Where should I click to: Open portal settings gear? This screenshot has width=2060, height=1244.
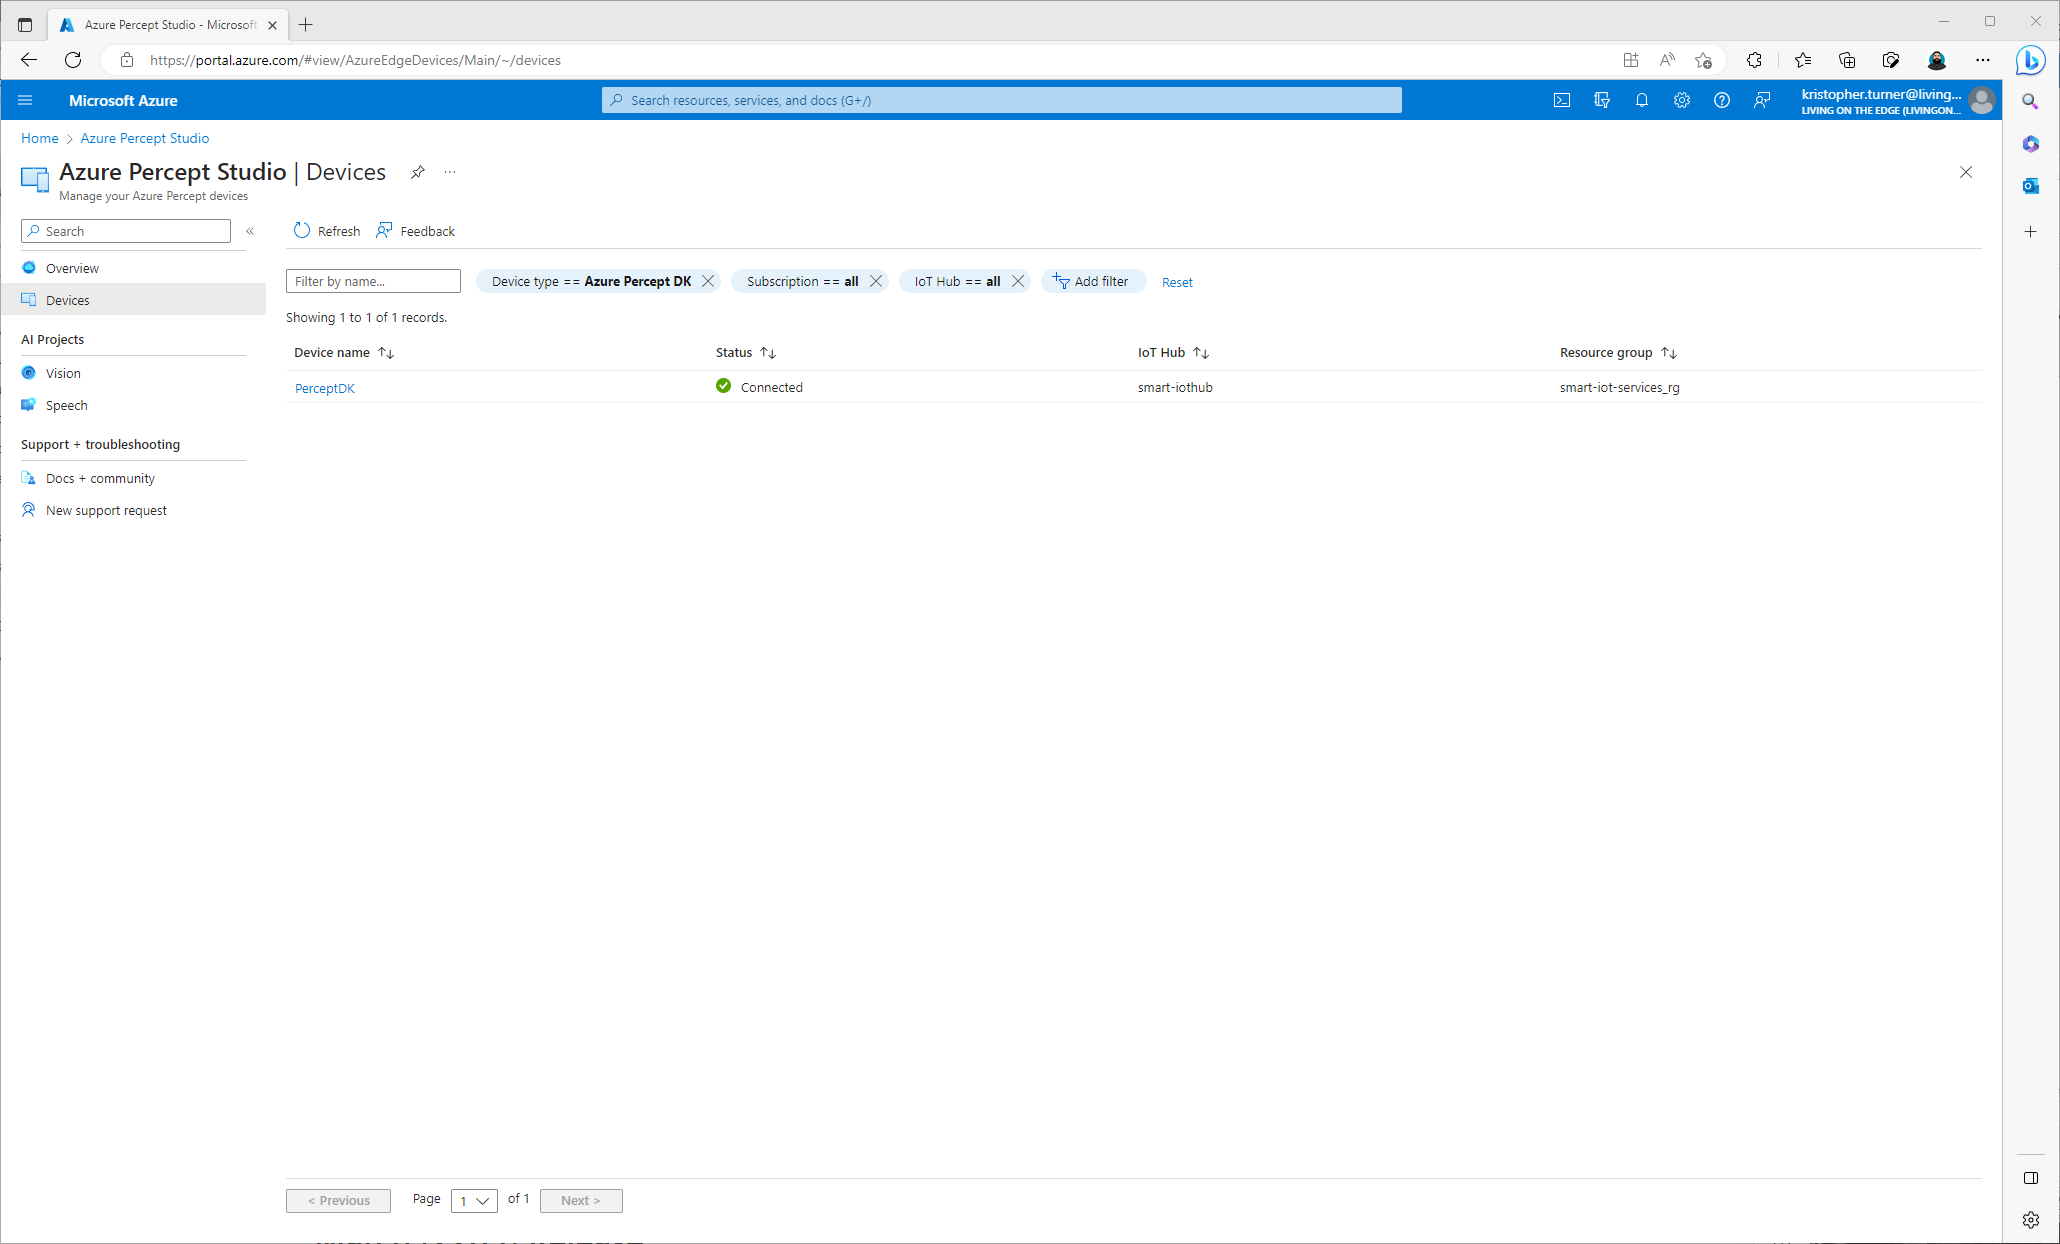[1681, 100]
